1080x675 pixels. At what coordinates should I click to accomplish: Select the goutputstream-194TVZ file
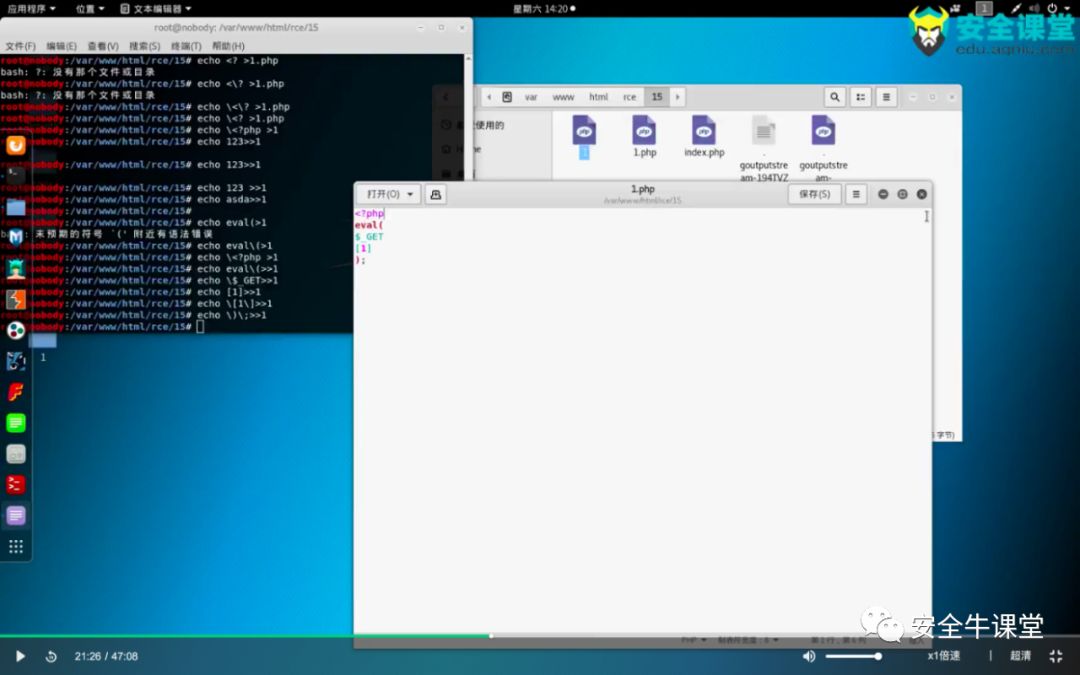763,148
